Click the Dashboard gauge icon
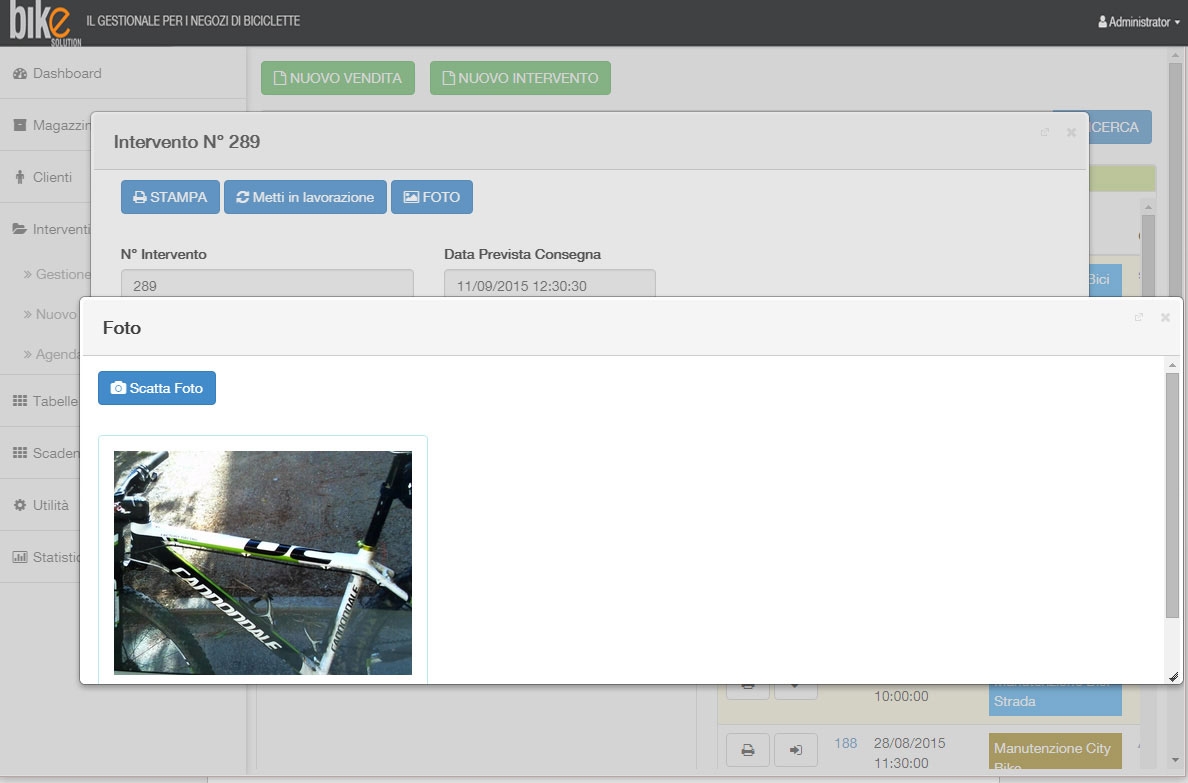1188x783 pixels. point(20,74)
